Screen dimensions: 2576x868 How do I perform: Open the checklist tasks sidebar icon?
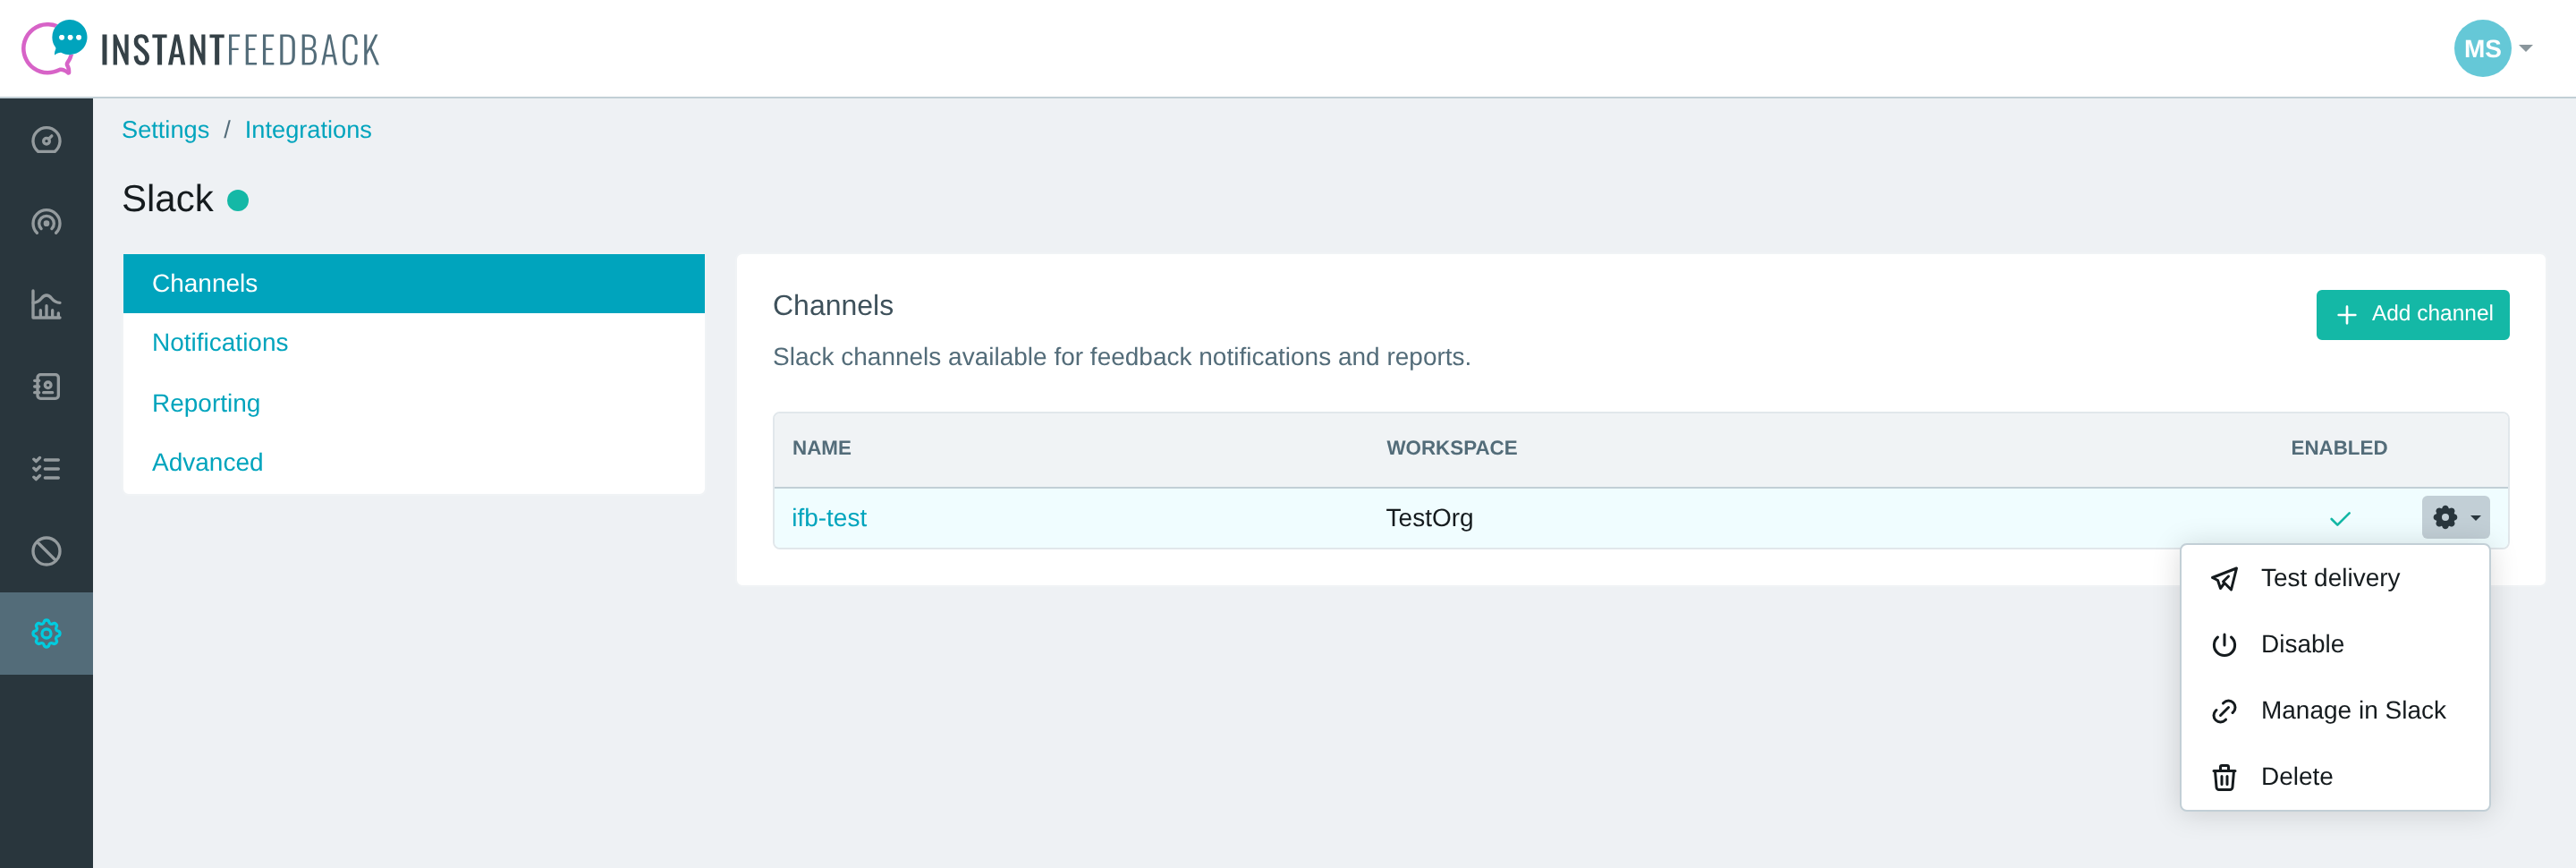tap(46, 468)
